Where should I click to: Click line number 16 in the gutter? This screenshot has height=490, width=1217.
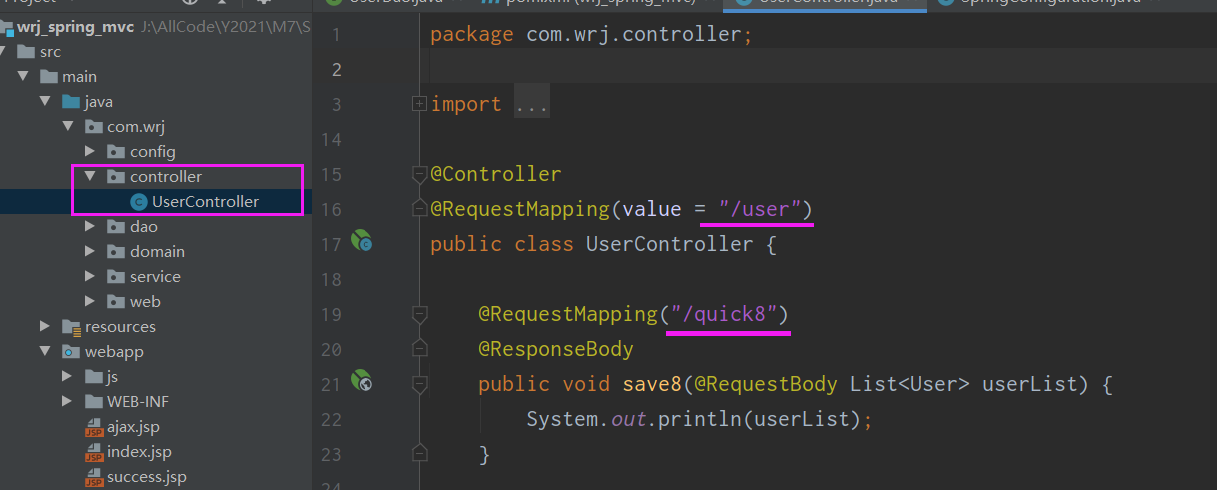click(x=331, y=209)
